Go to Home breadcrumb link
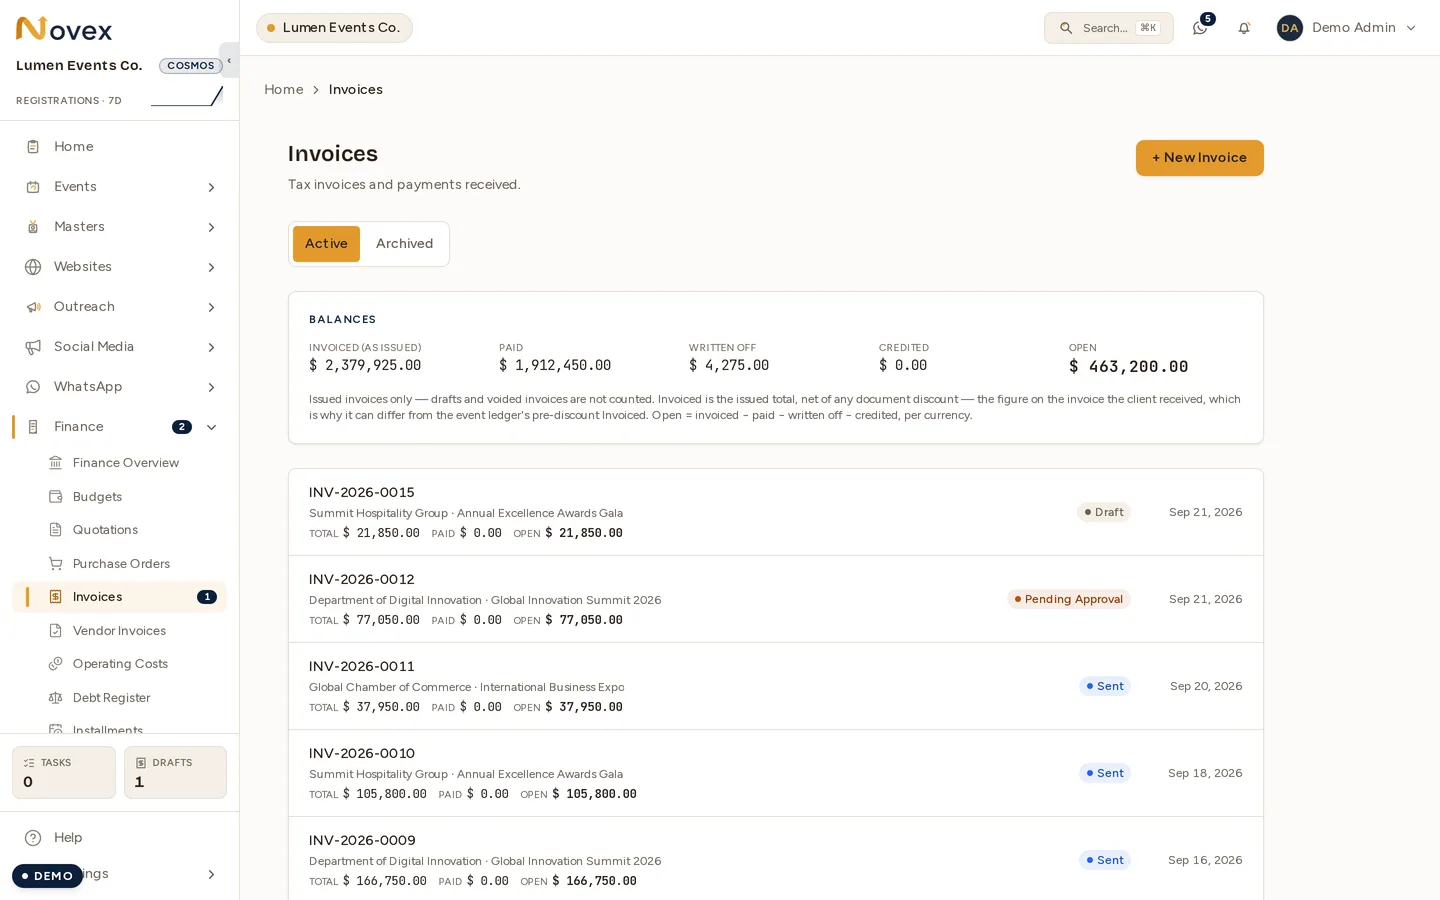The height and width of the screenshot is (900, 1440). [284, 90]
